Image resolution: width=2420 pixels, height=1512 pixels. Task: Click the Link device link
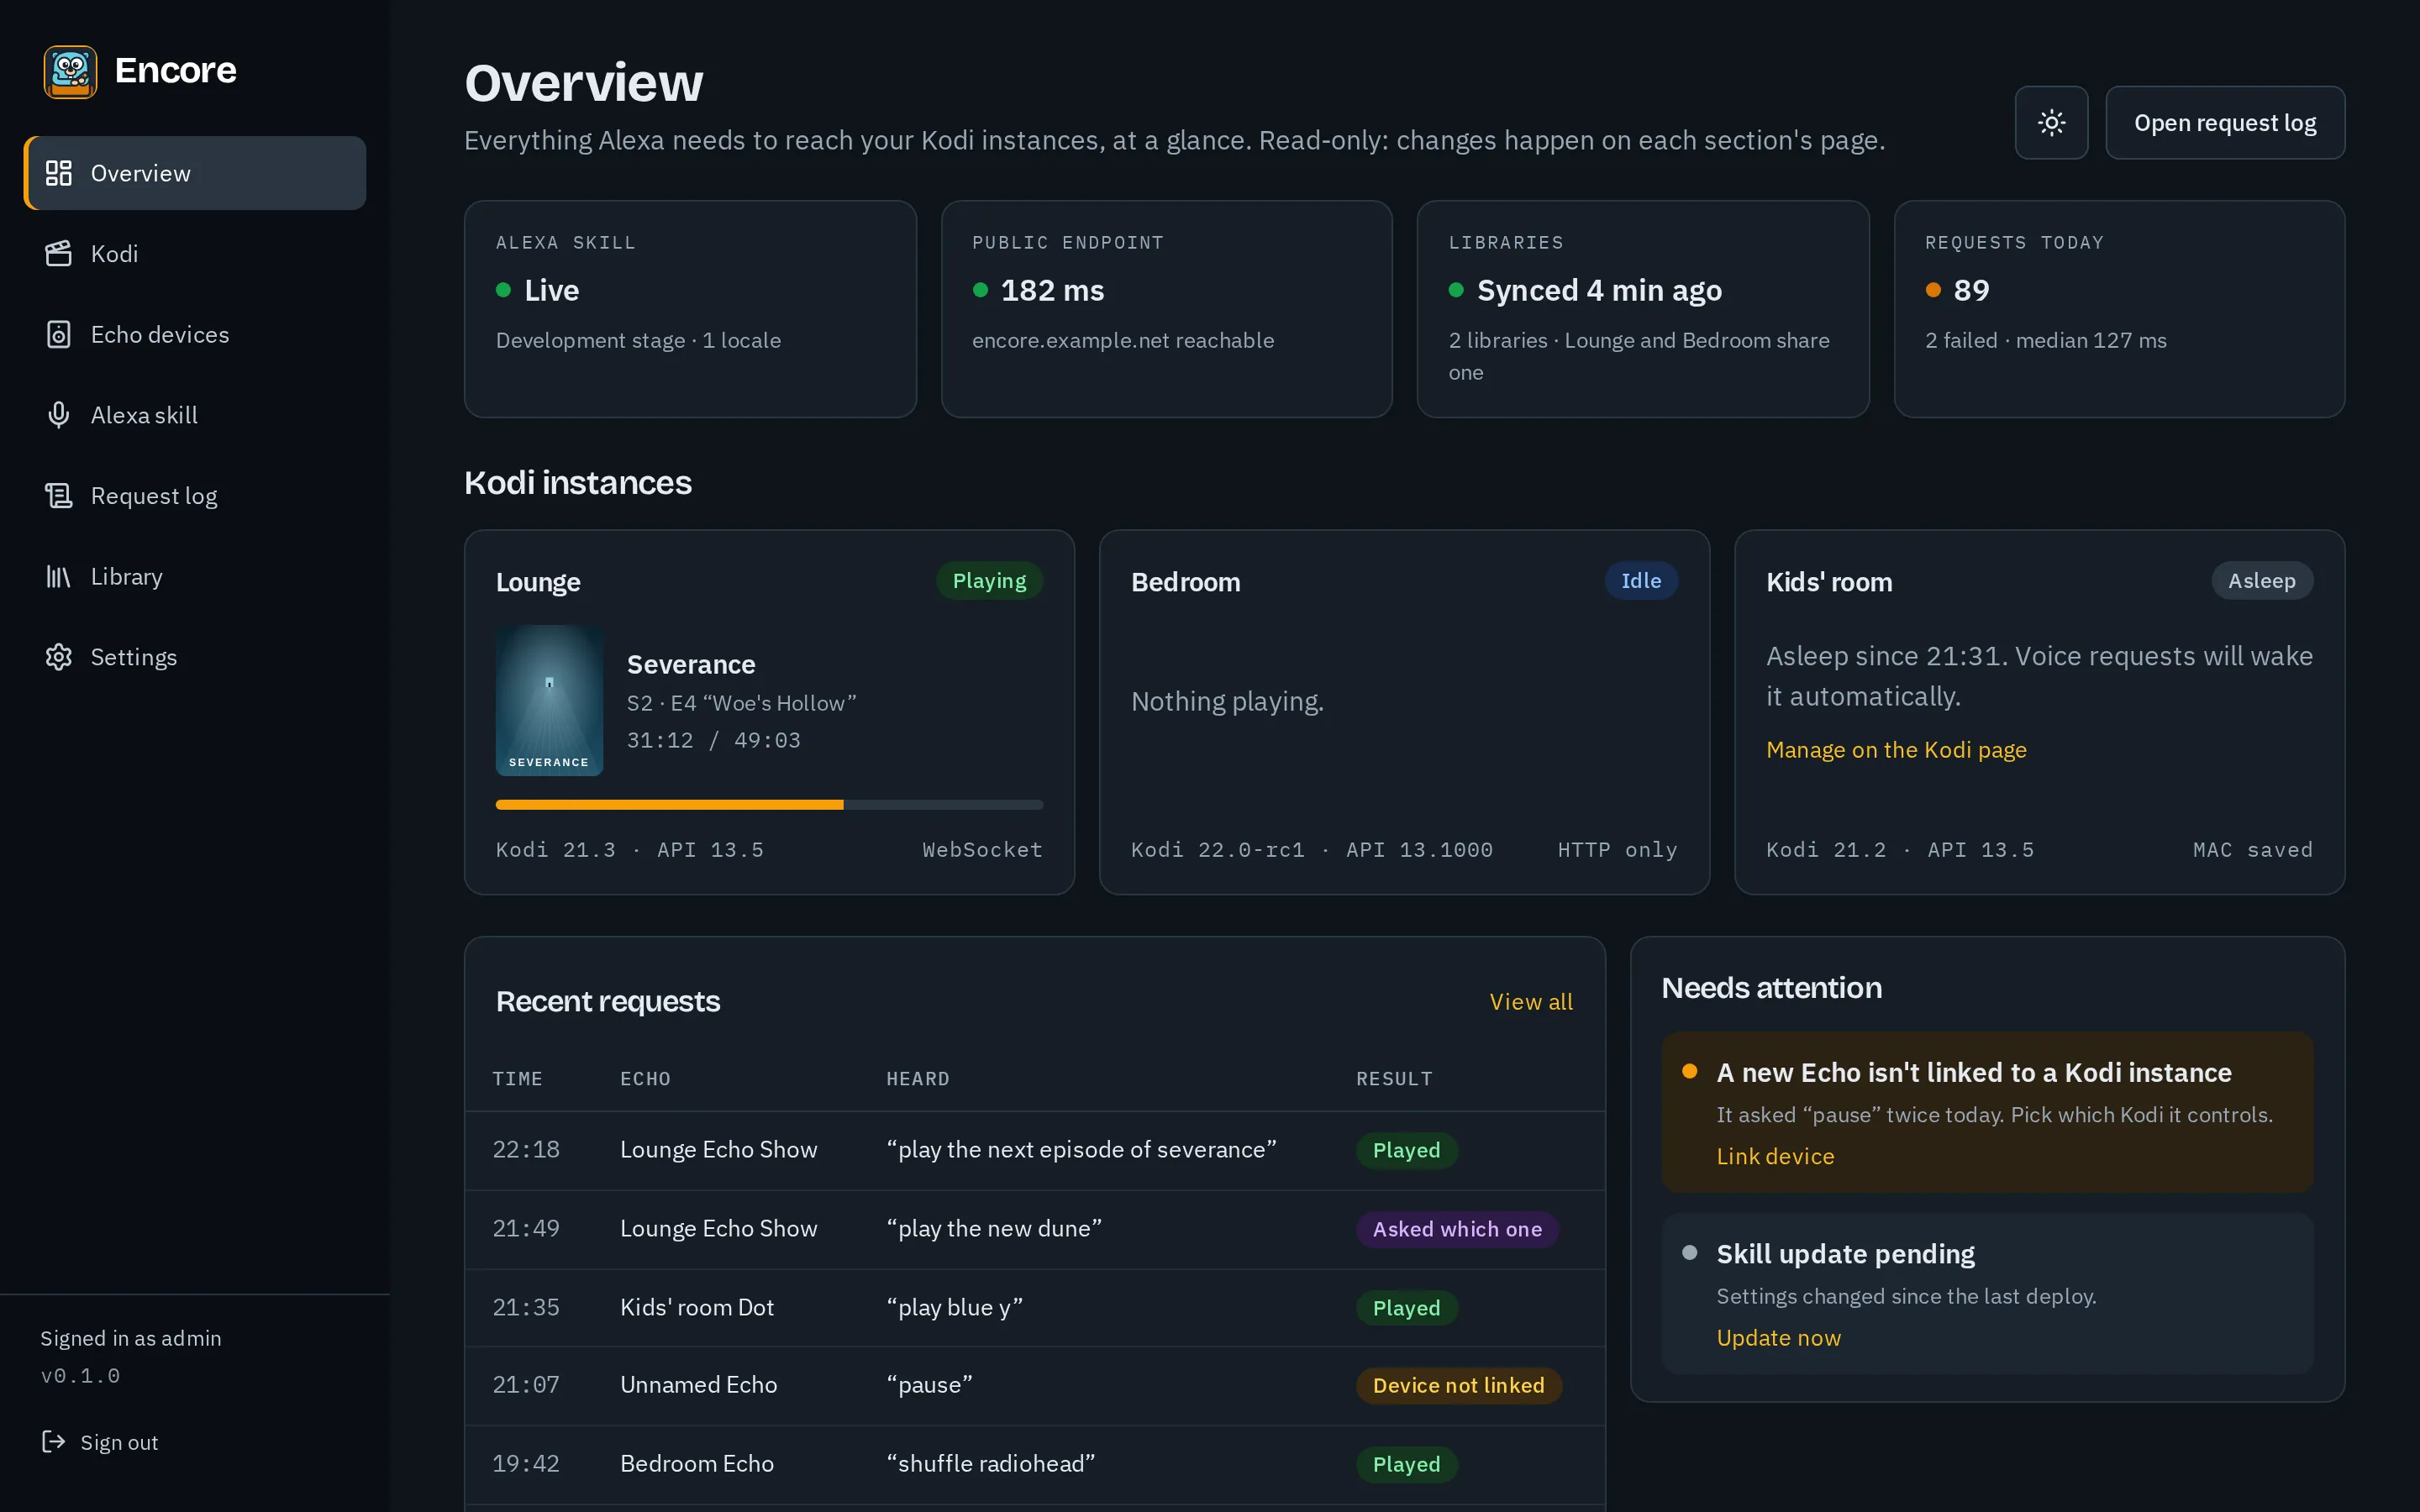click(1775, 1156)
